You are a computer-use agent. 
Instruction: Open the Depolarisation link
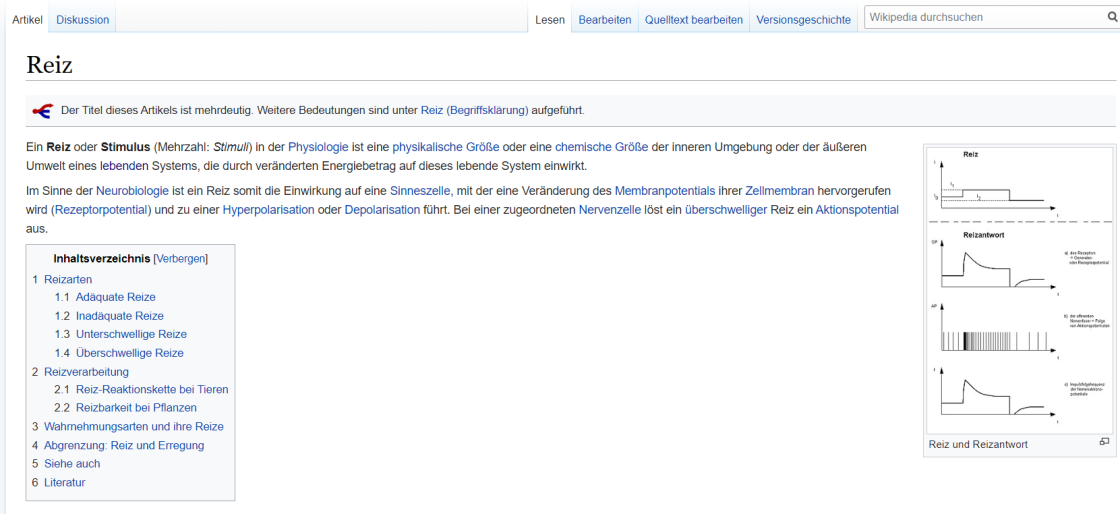point(382,211)
